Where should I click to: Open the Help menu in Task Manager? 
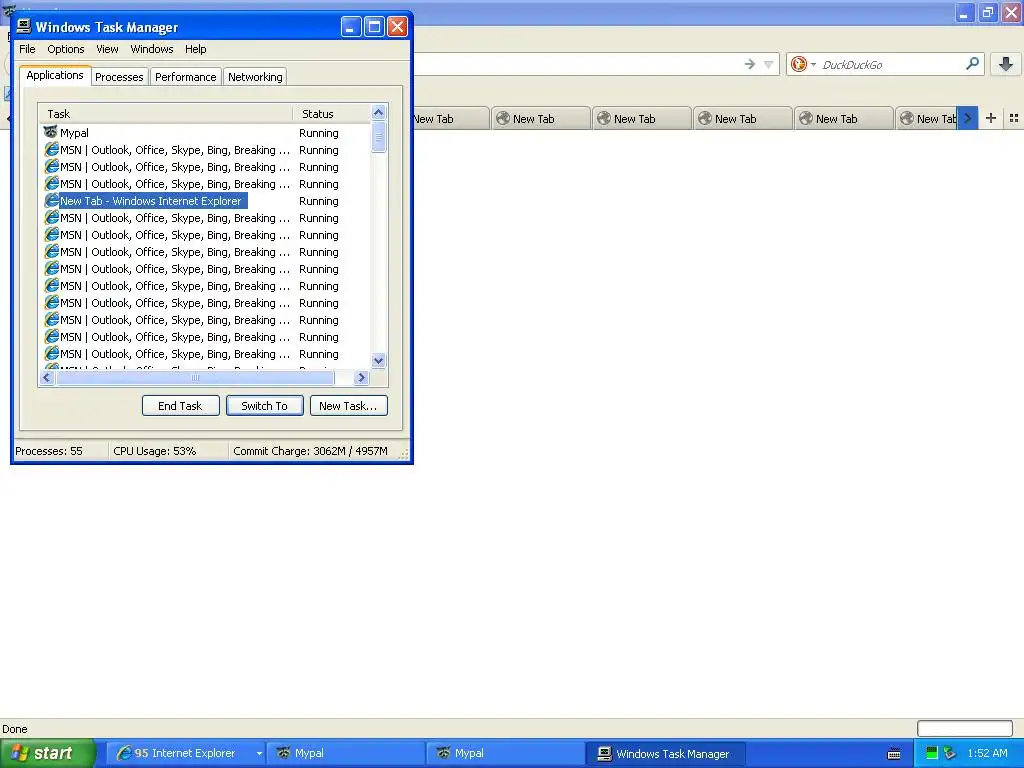click(195, 49)
